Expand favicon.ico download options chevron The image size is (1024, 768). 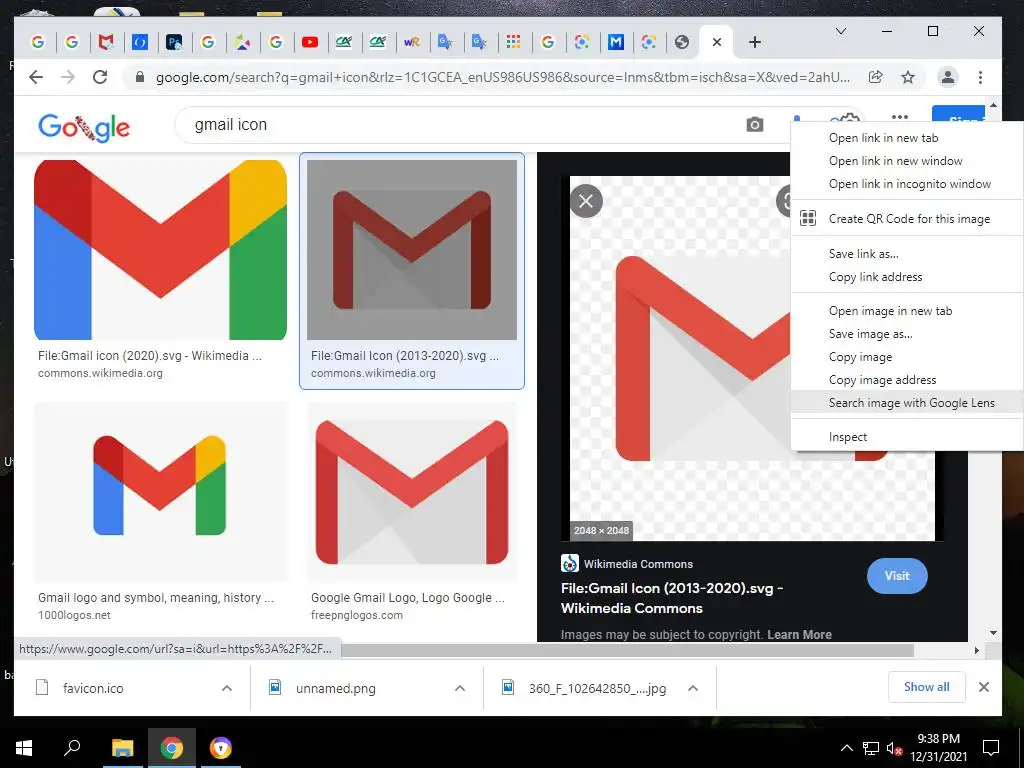point(227,688)
